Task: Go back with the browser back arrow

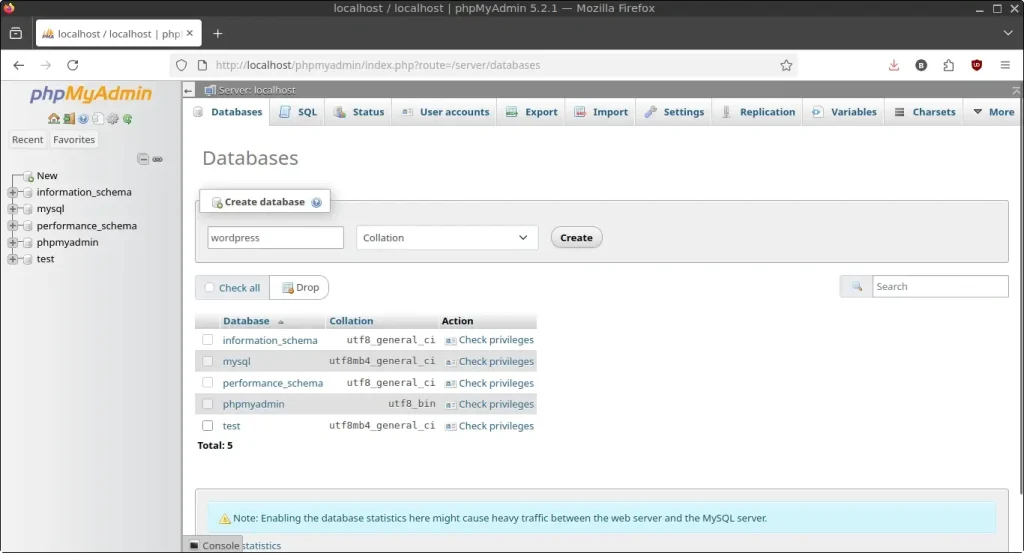Action: pos(18,65)
